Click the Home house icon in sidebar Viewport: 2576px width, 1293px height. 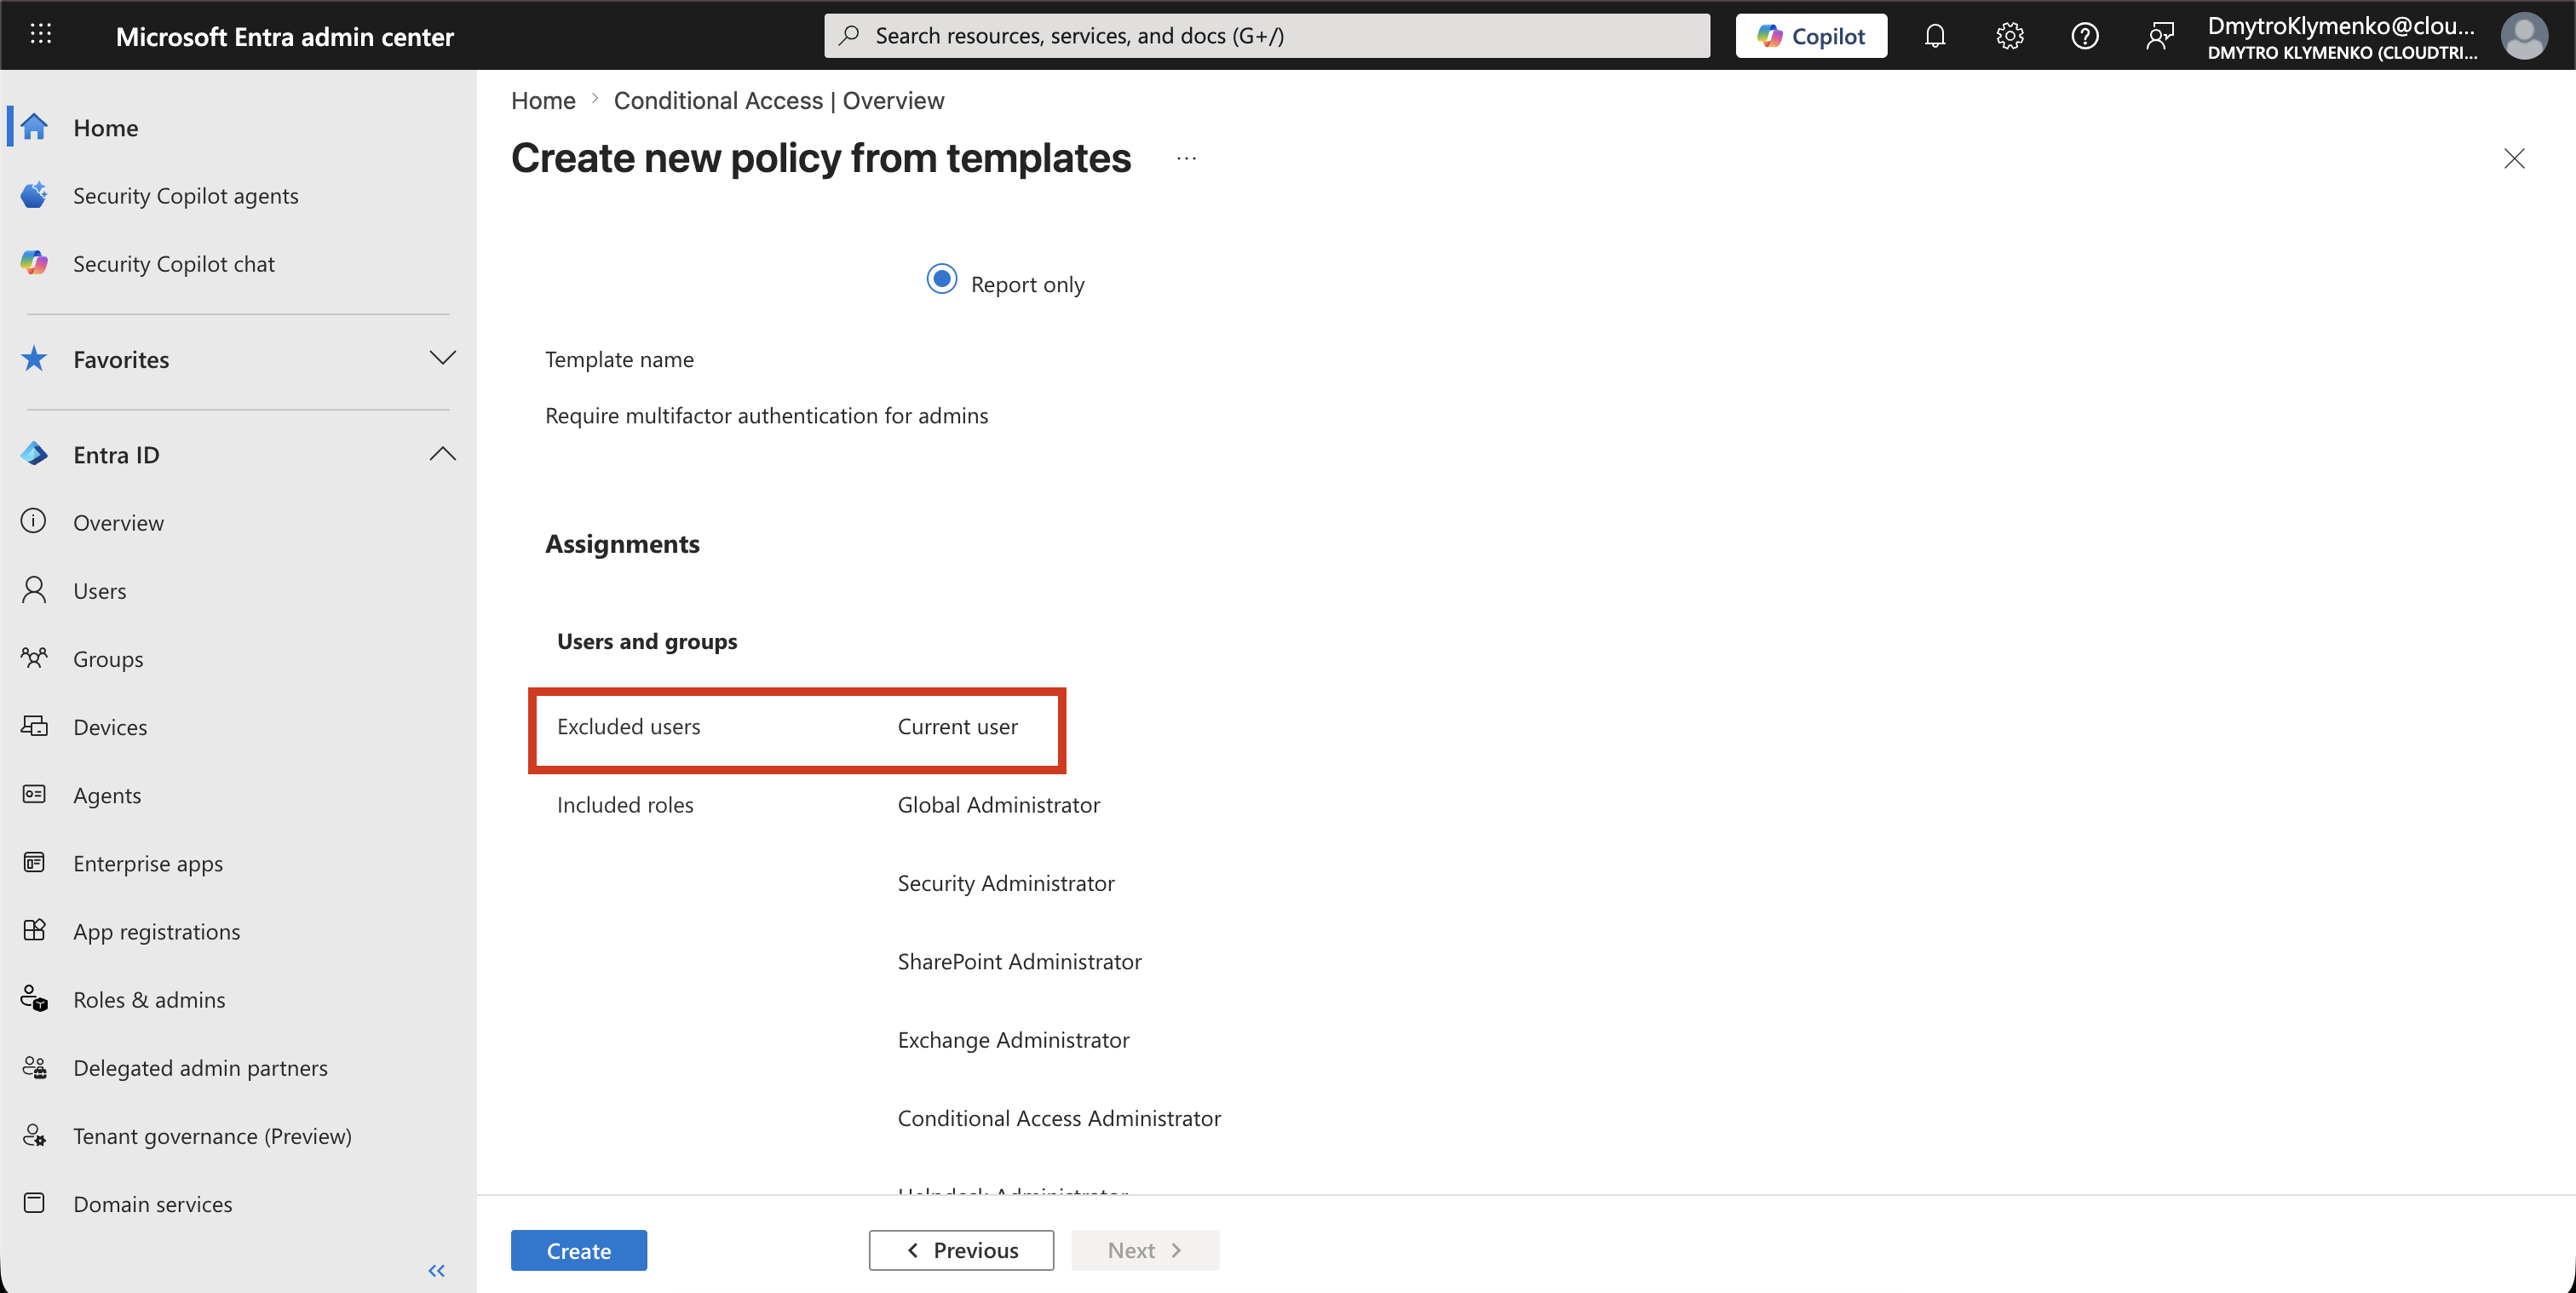[x=34, y=127]
